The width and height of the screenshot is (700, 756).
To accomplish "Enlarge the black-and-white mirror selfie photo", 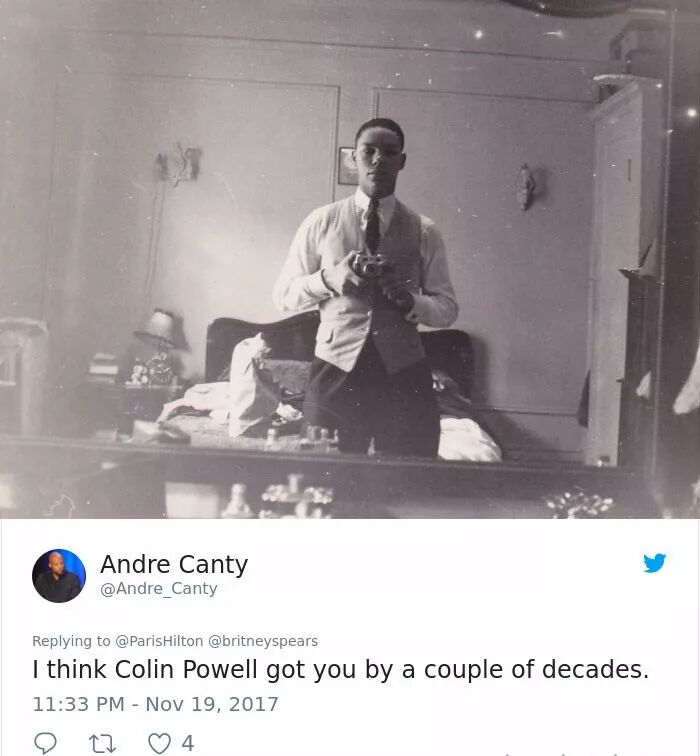I will coord(350,259).
